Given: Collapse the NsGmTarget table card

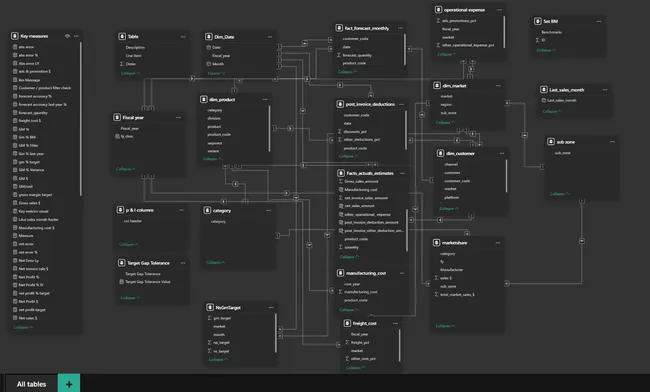Looking at the screenshot, I should point(218,359).
